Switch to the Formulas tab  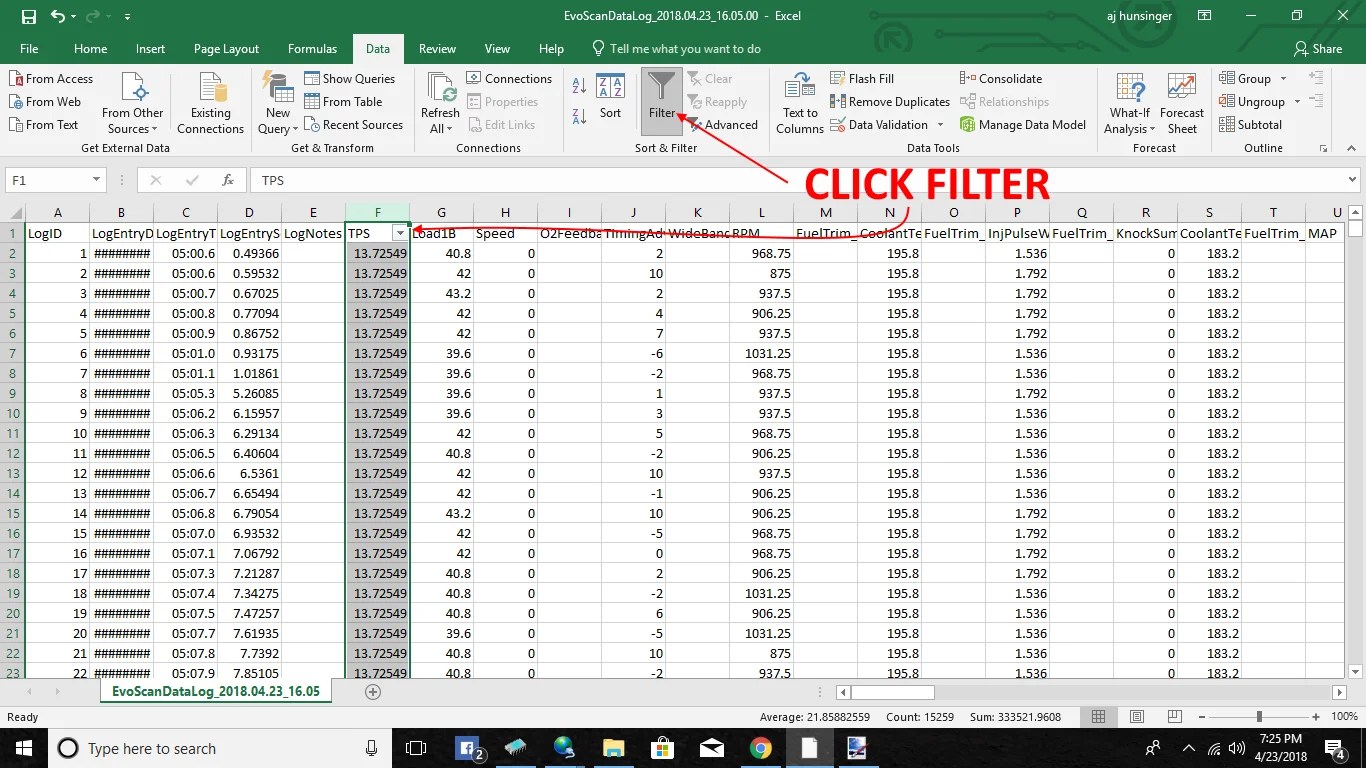click(x=312, y=49)
